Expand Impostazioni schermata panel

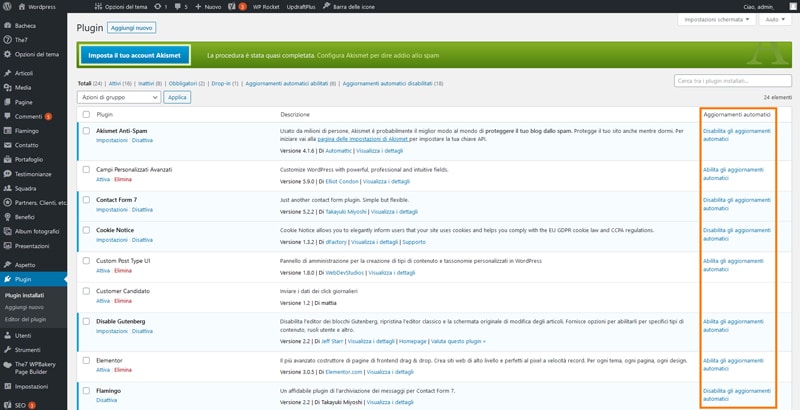click(716, 19)
